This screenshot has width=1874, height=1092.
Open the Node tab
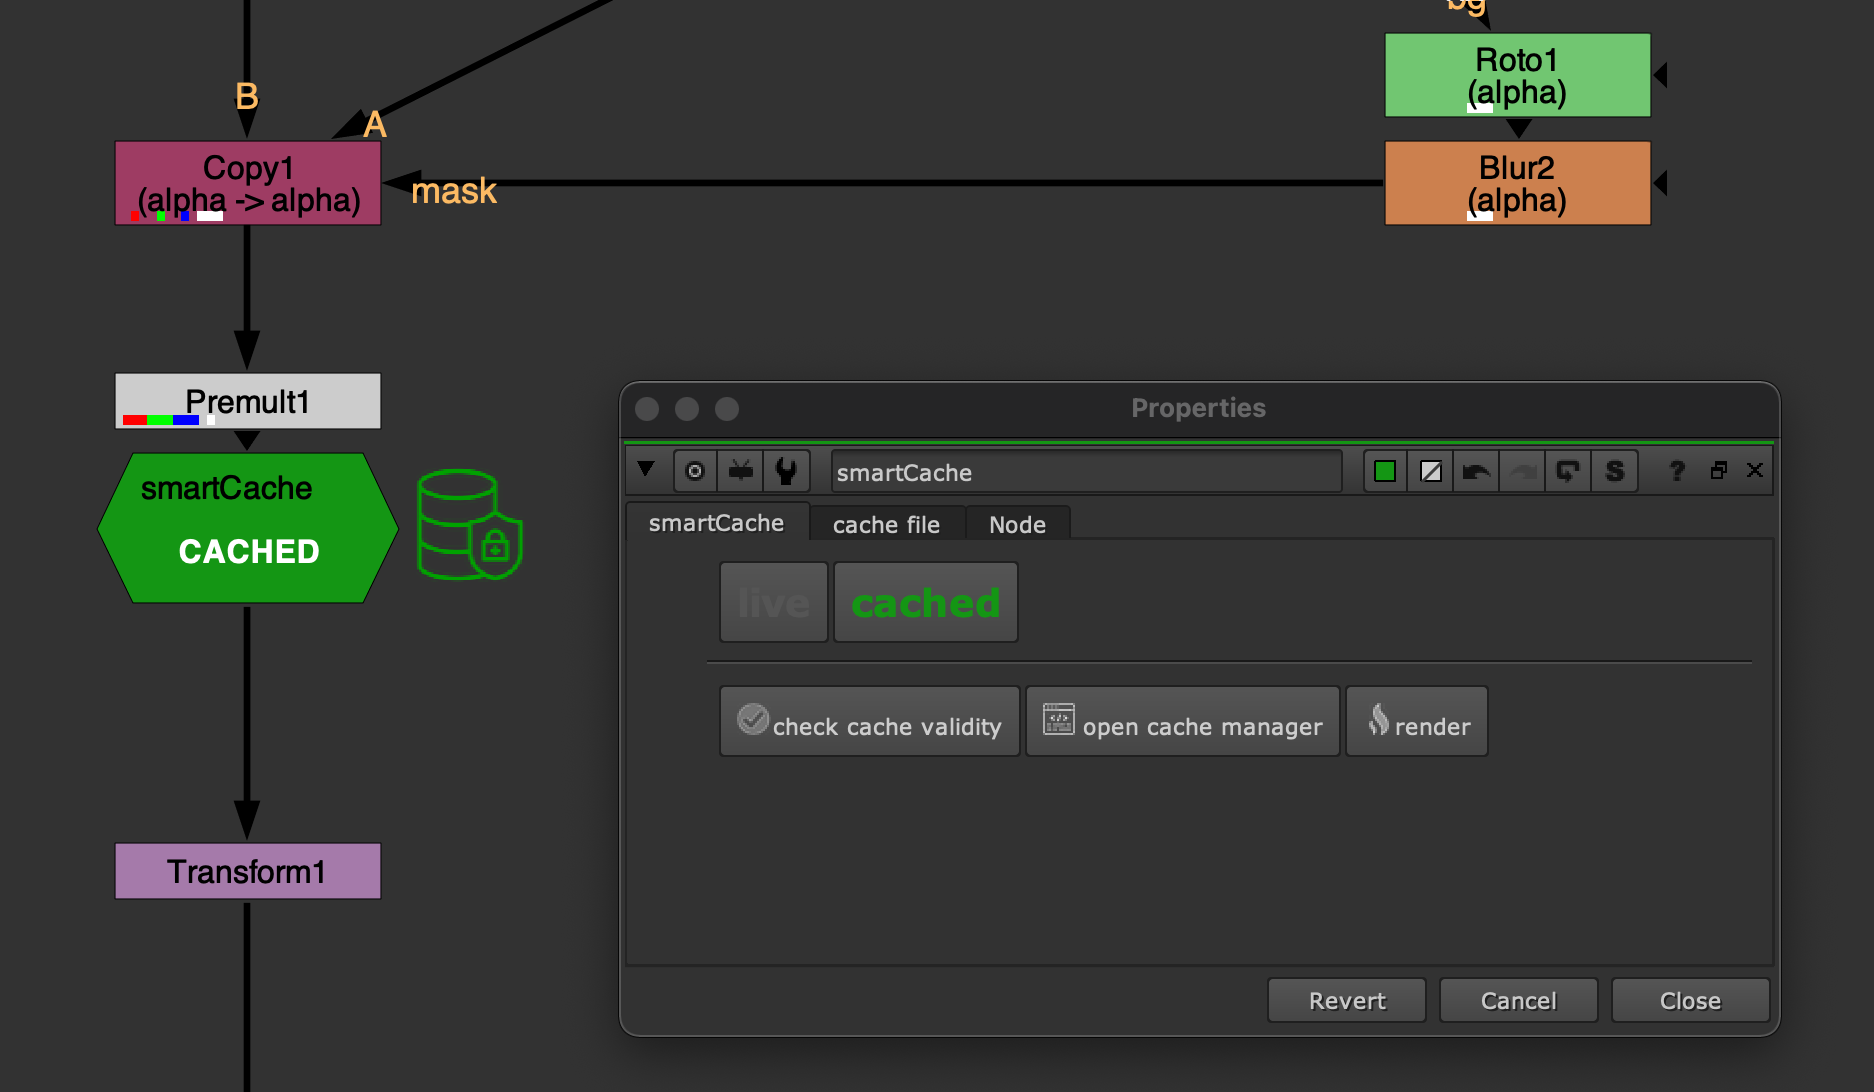[x=1017, y=524]
